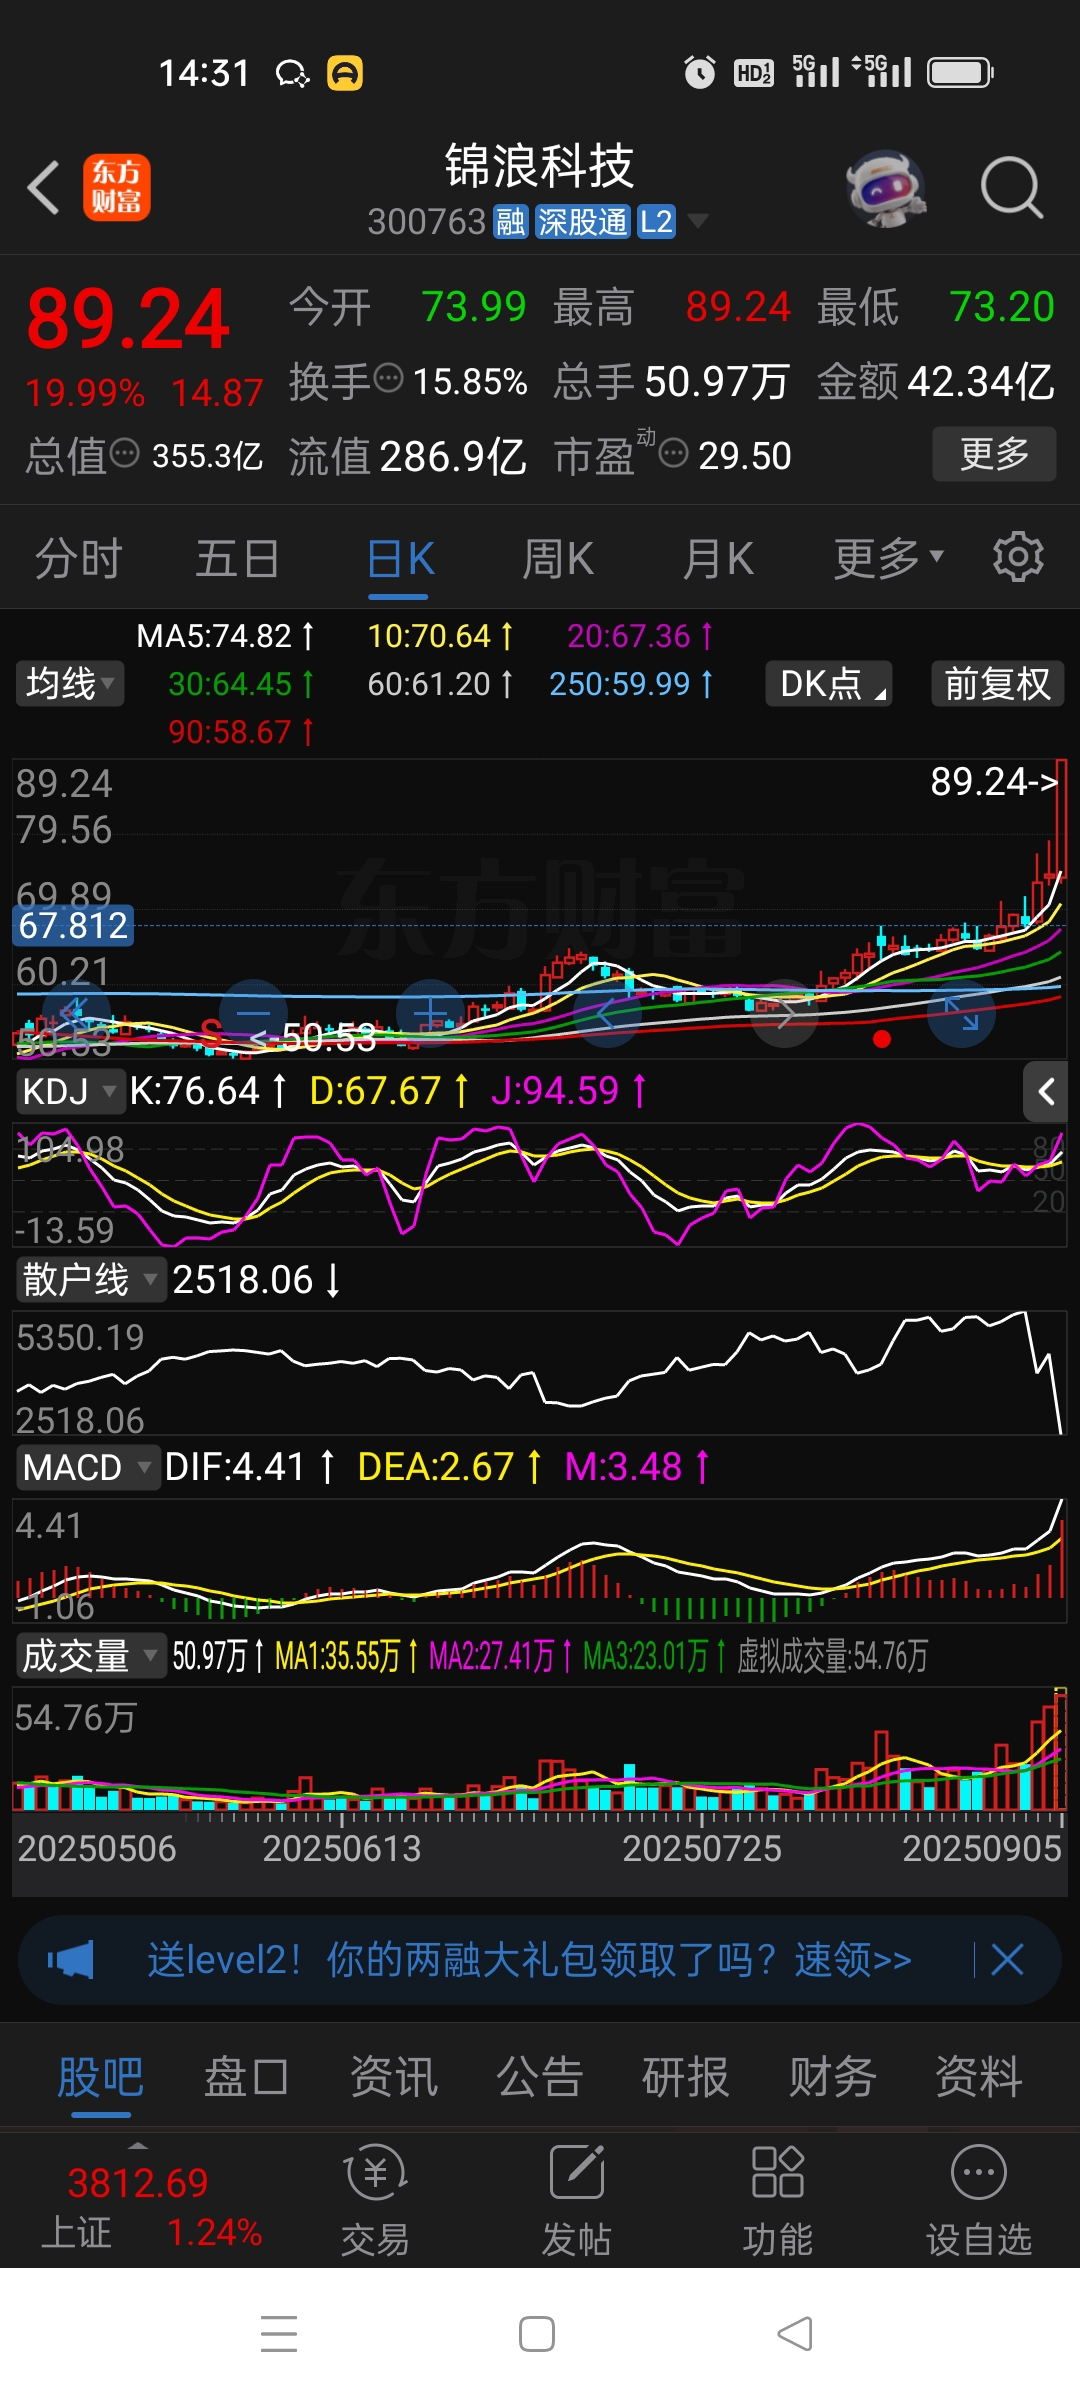This screenshot has height=2400, width=1080.
Task: Zoom in chart with plus circle
Action: 431,1013
